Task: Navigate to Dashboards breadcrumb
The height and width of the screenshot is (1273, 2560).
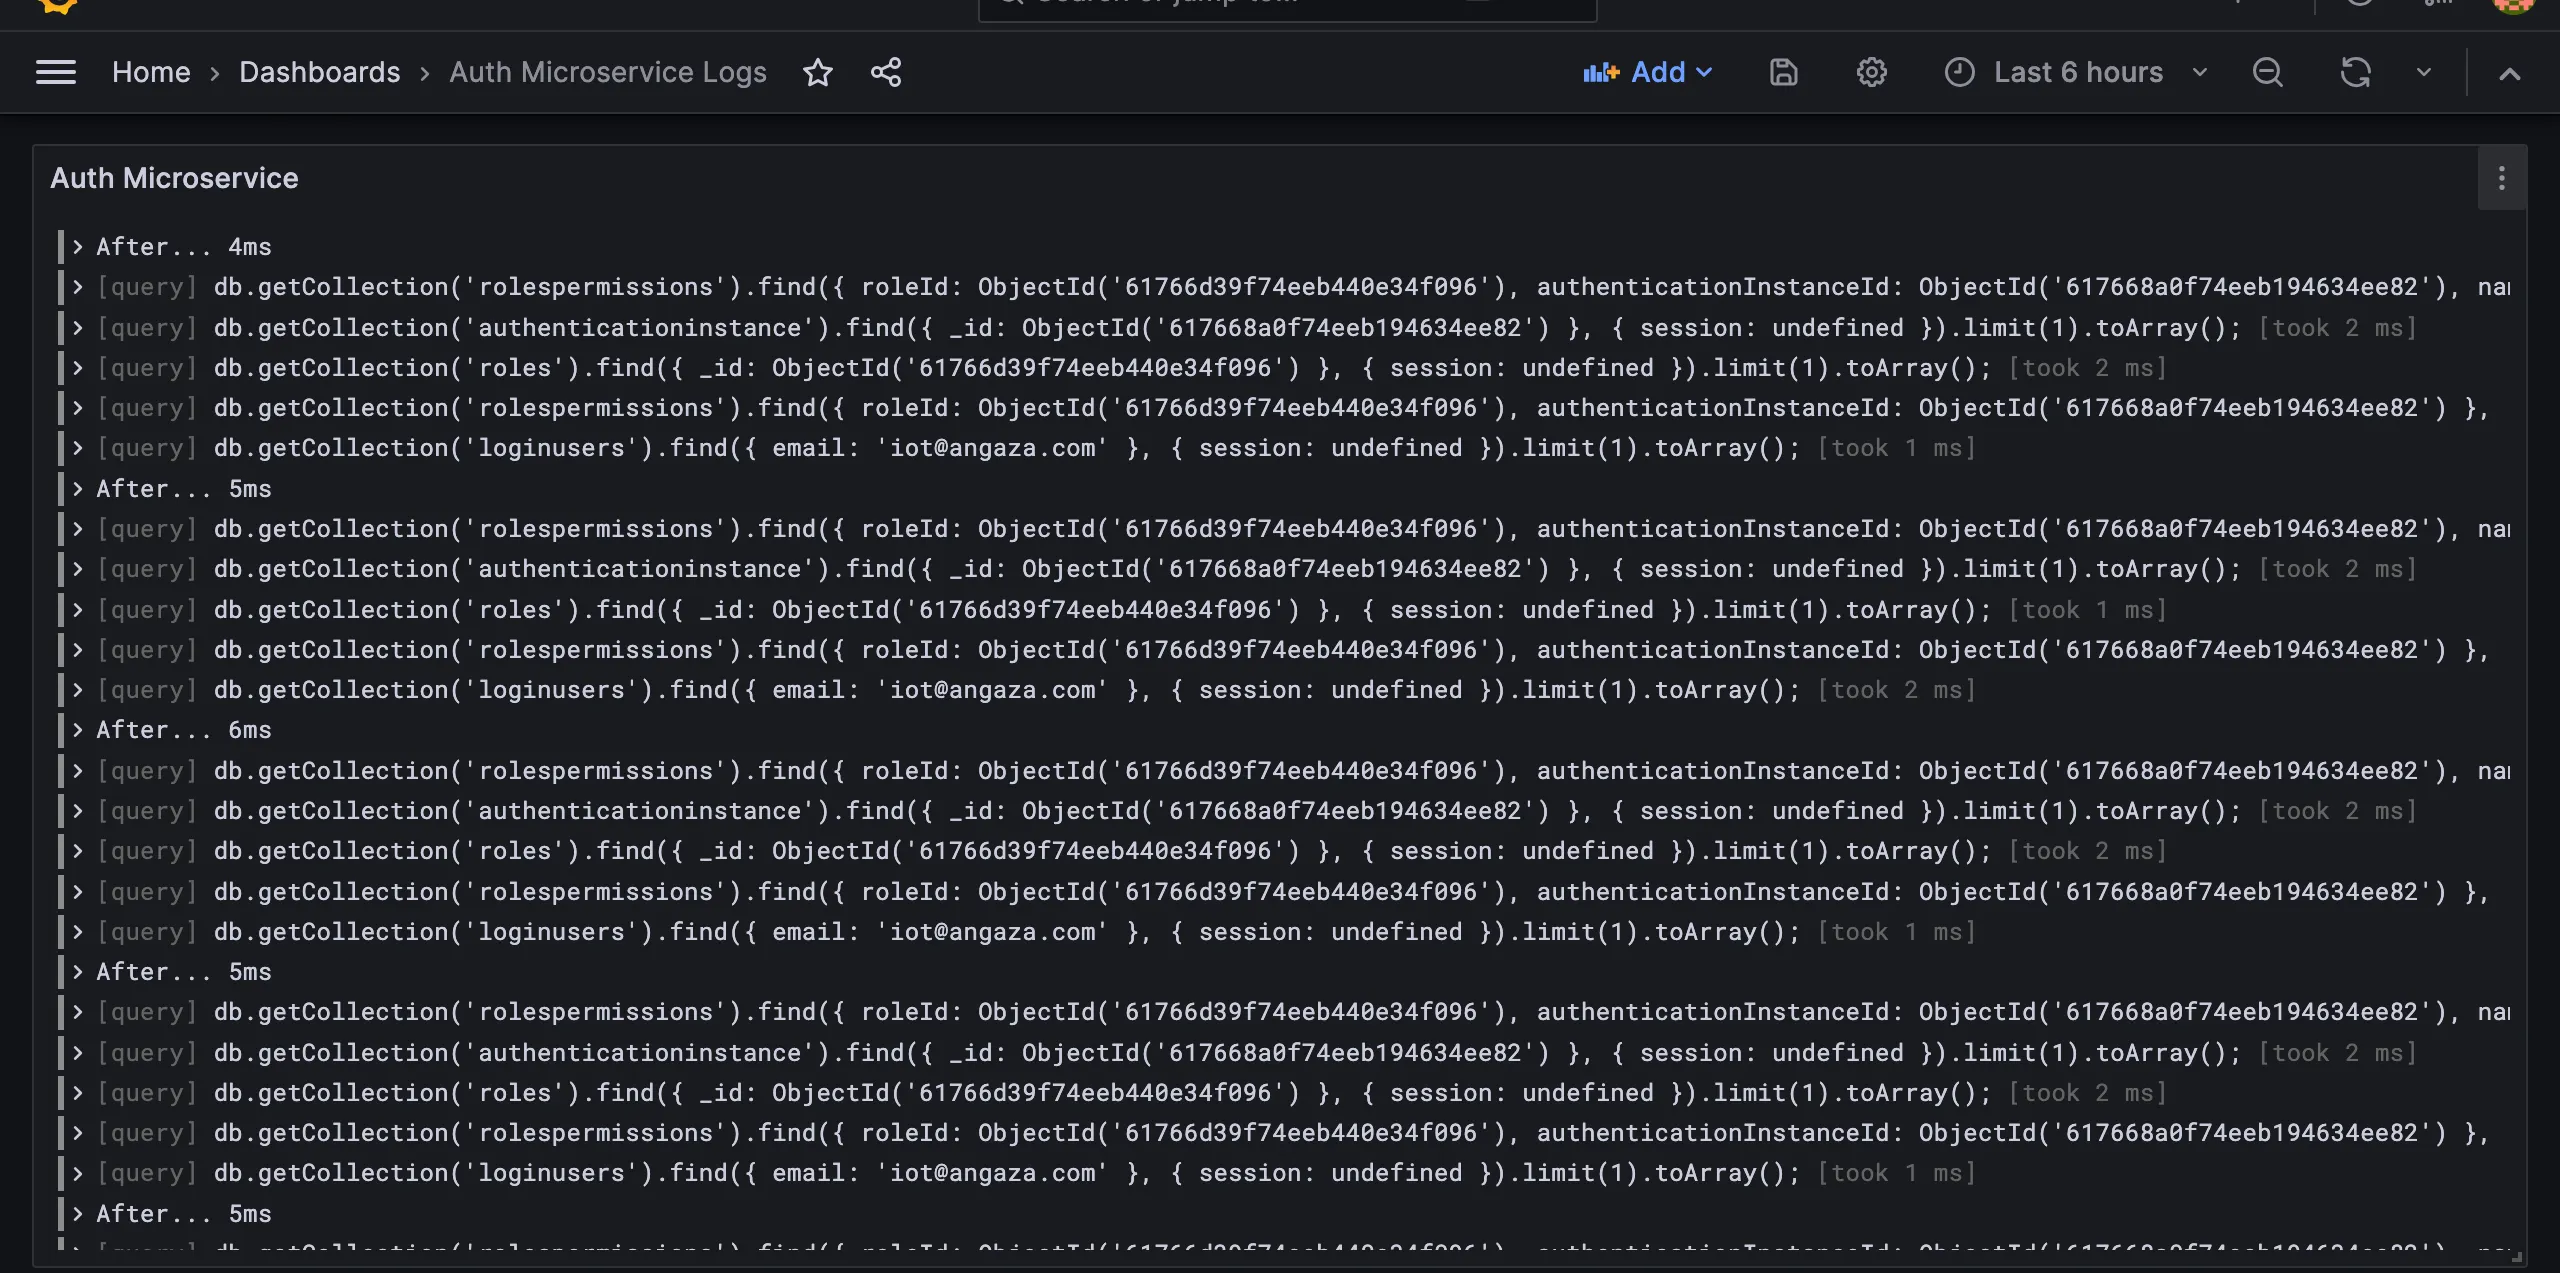Action: pyautogui.click(x=319, y=72)
